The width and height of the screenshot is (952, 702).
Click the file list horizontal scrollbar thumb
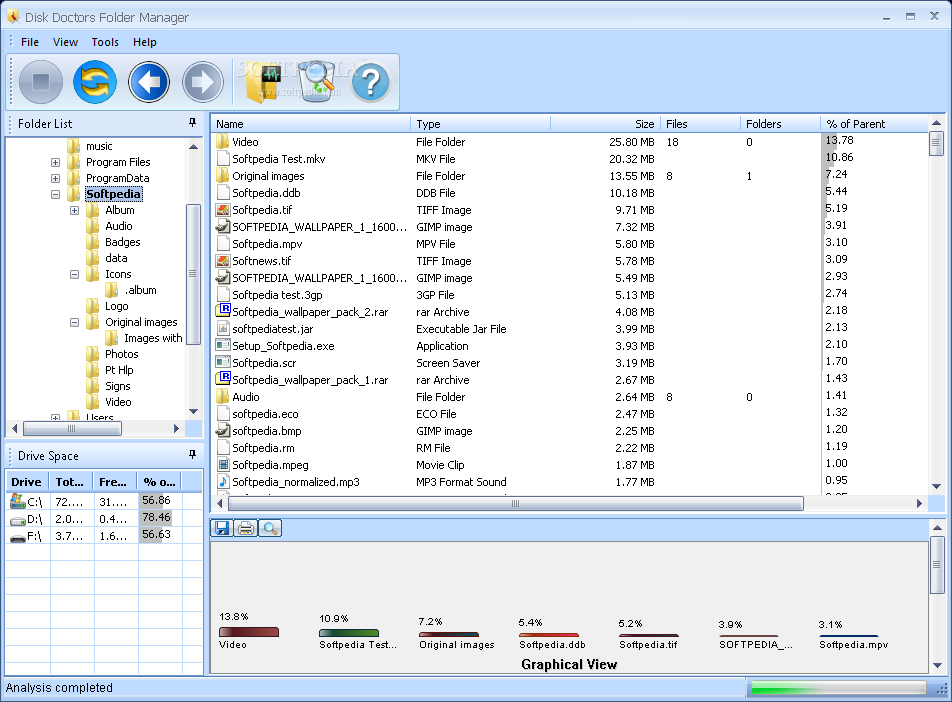[515, 503]
